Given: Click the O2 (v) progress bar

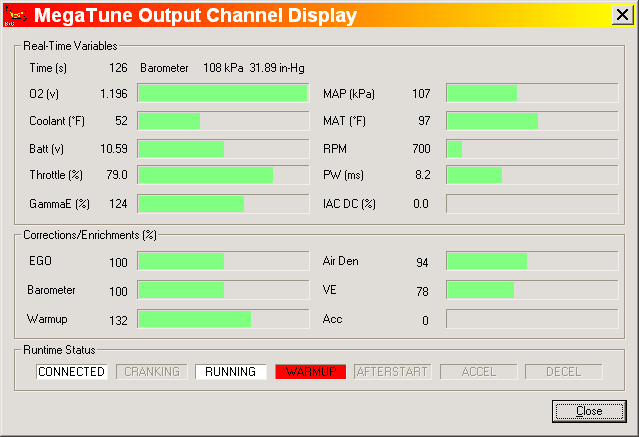Looking at the screenshot, I should pos(223,93).
